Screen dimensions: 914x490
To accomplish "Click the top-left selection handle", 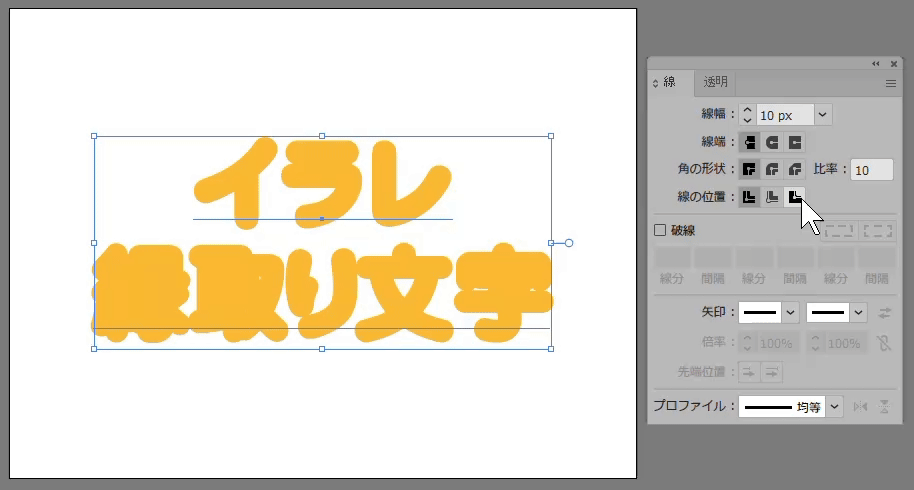I will pyautogui.click(x=94, y=136).
